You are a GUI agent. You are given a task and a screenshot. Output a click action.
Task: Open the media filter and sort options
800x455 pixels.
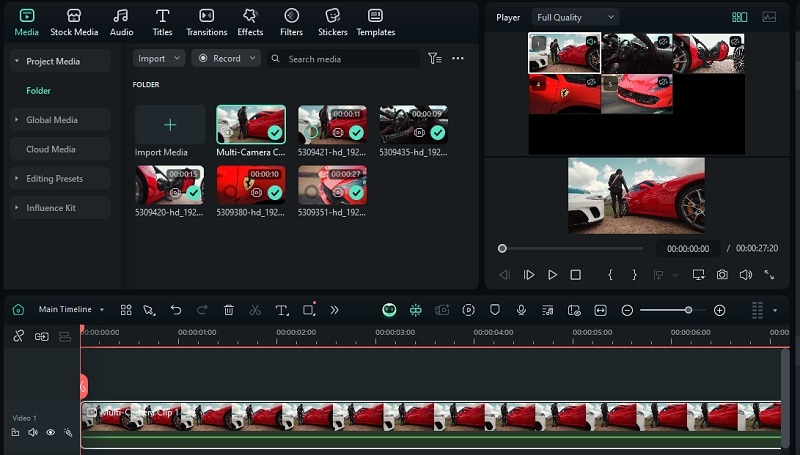[435, 59]
